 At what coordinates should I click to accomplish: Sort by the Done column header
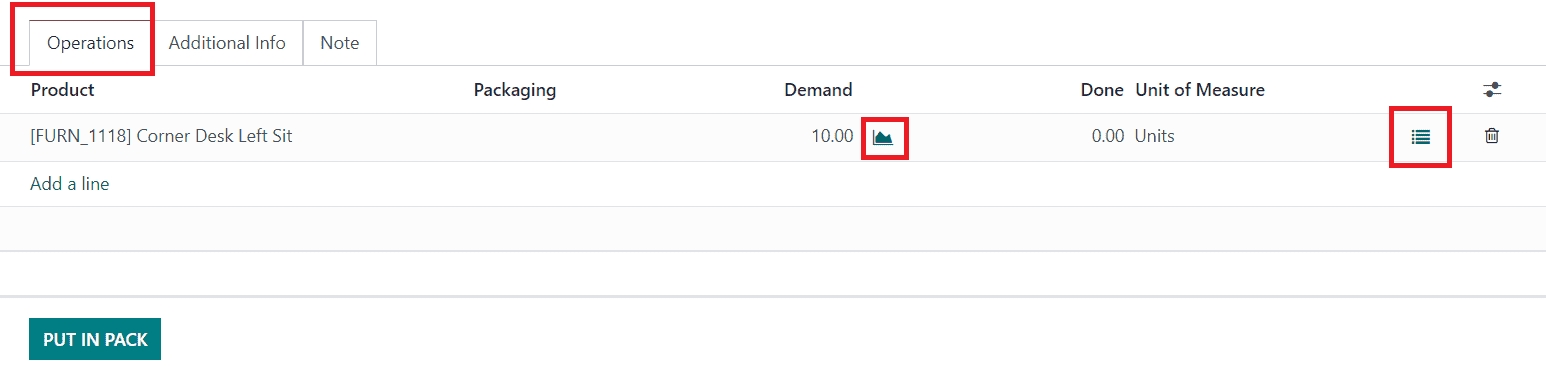pos(1102,90)
